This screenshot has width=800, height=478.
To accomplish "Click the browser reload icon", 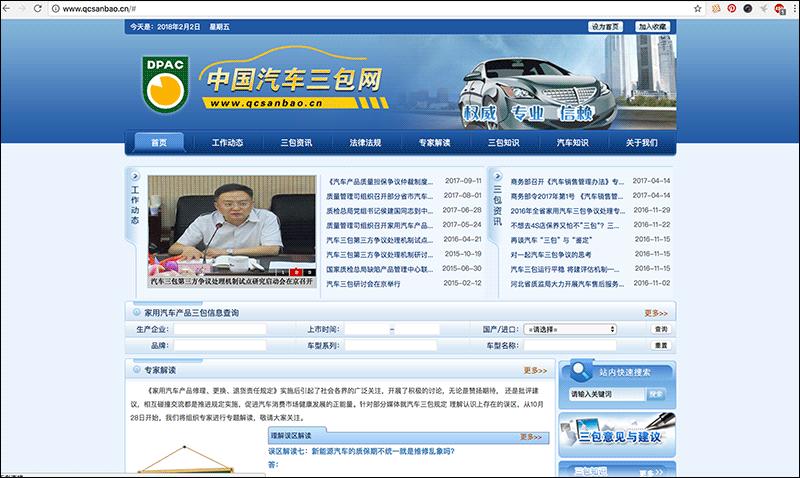I will 37,8.
